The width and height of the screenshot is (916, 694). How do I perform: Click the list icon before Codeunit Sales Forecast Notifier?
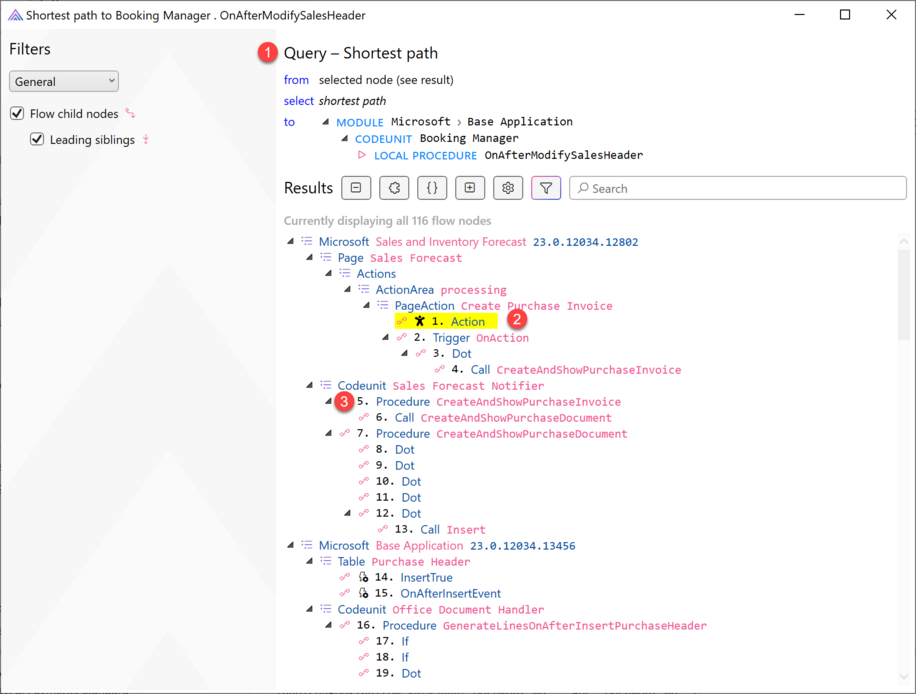[x=325, y=385]
